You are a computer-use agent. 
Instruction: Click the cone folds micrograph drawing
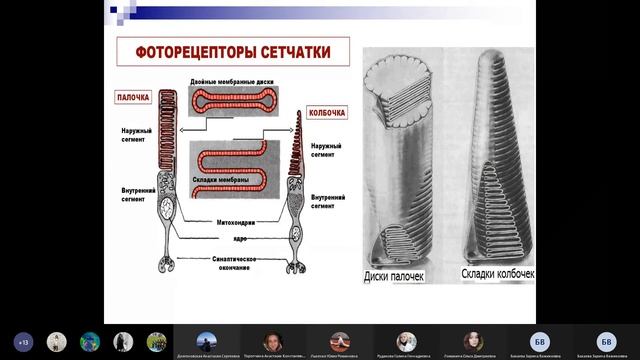point(499,157)
